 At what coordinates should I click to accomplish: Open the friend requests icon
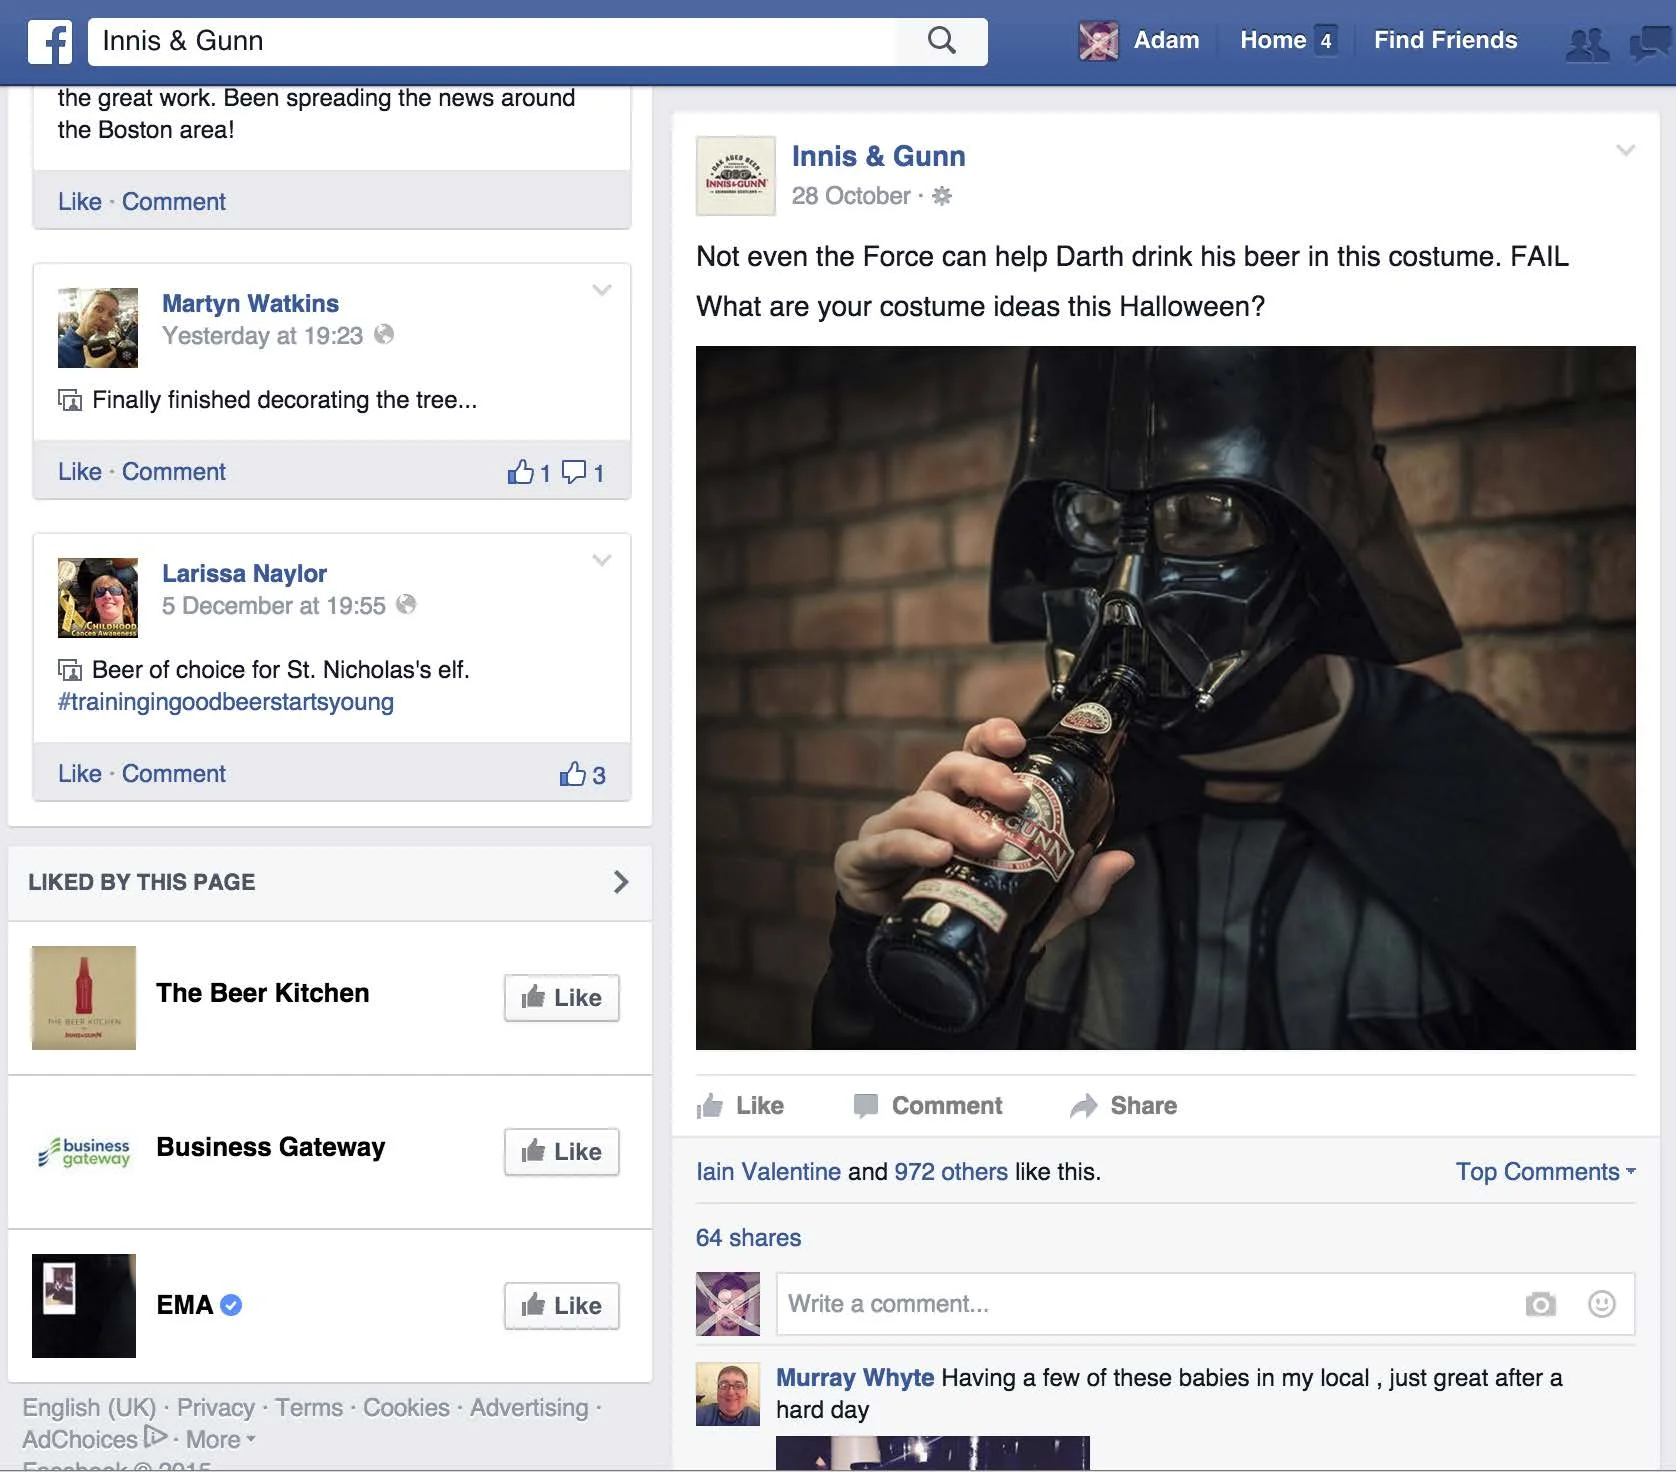pos(1587,44)
